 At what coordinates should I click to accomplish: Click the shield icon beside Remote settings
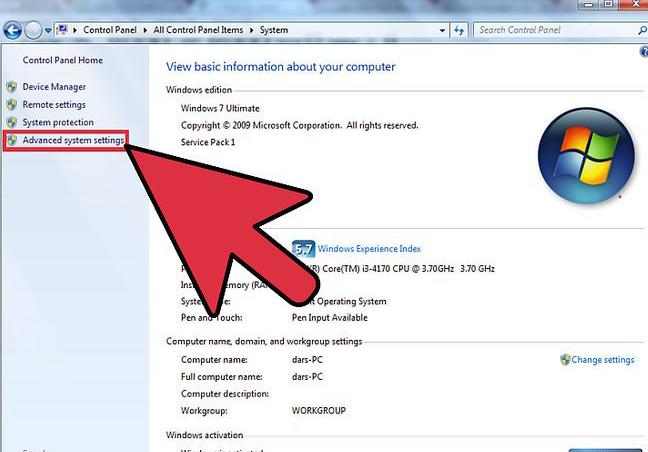[x=12, y=105]
